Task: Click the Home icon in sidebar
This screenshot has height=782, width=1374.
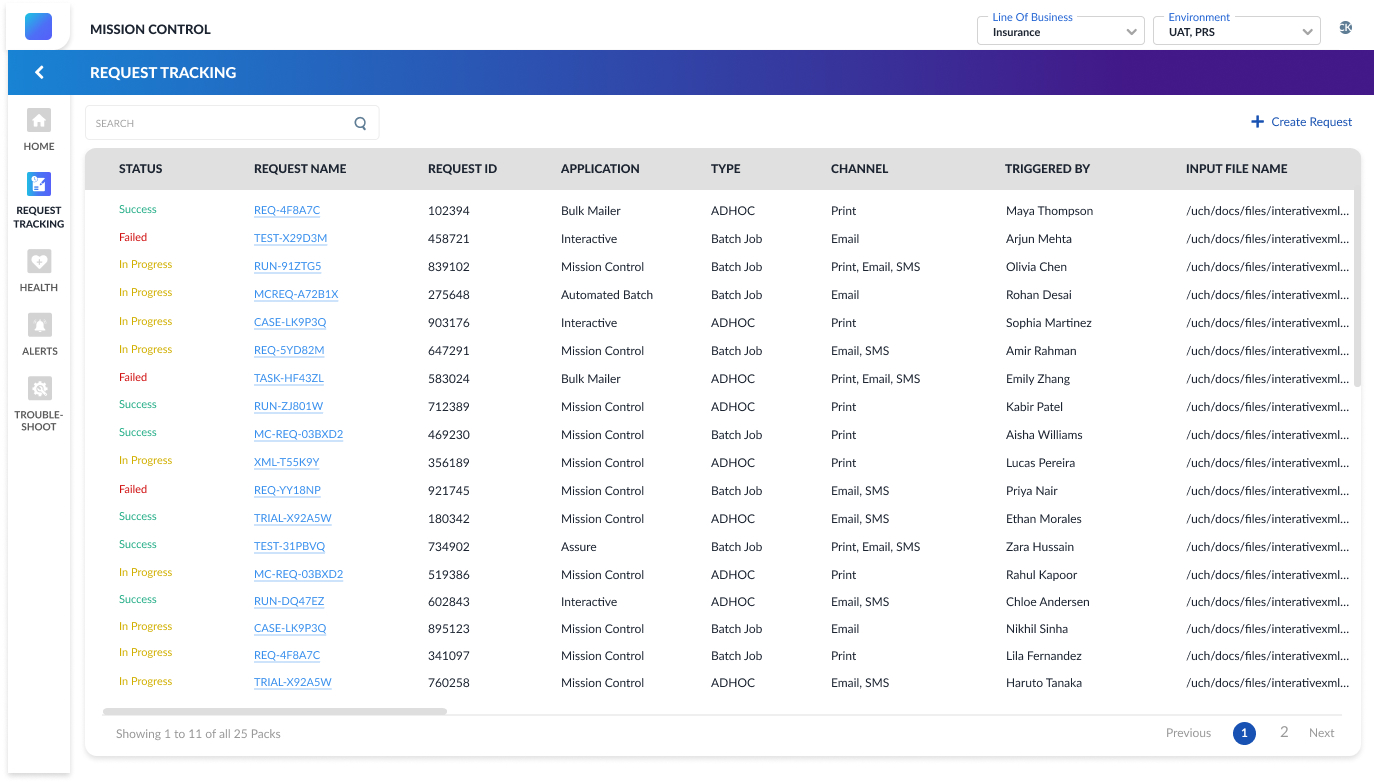Action: tap(39, 121)
